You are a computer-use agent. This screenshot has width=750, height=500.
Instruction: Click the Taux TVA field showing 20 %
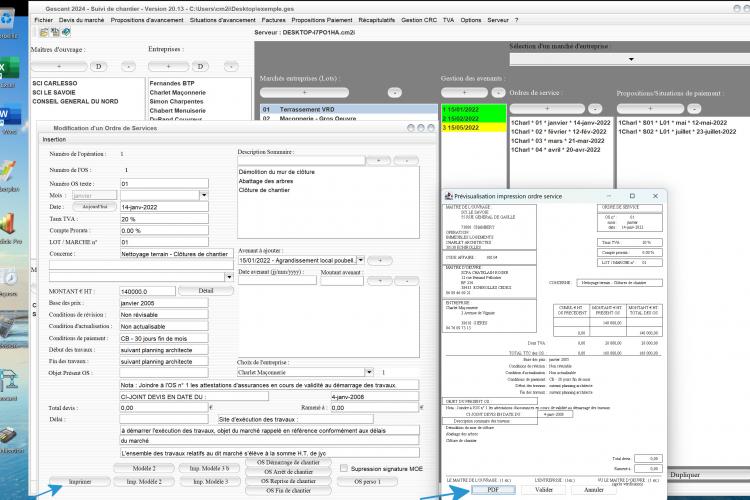click(x=164, y=219)
